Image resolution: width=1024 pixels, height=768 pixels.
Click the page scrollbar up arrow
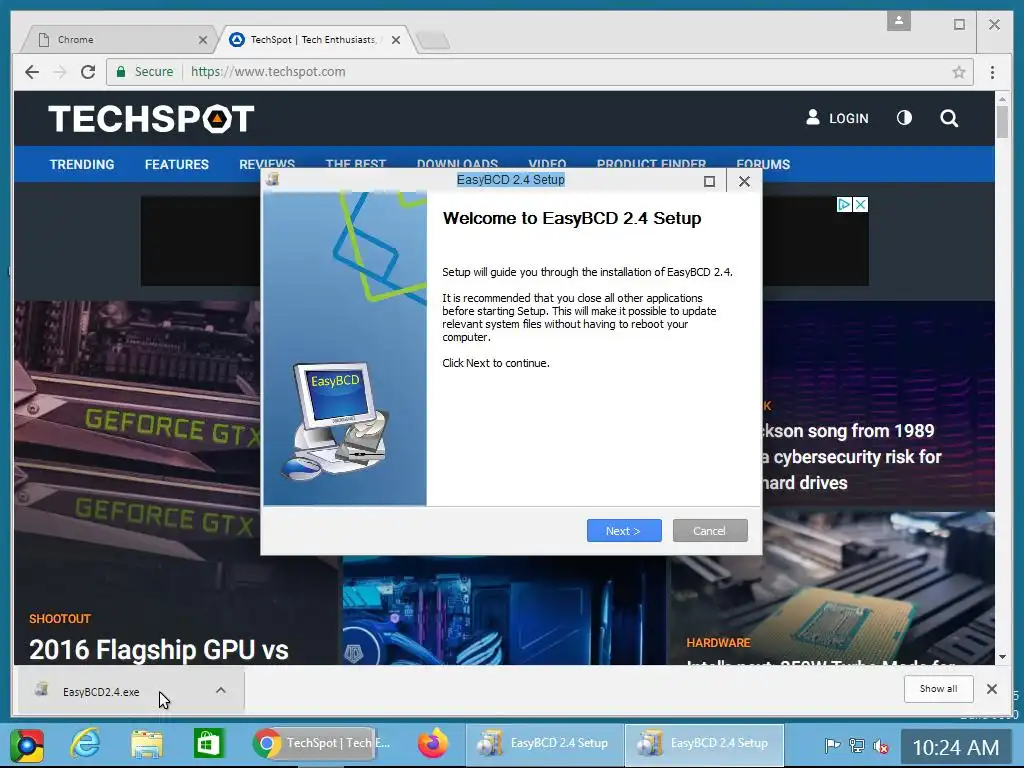point(1002,99)
